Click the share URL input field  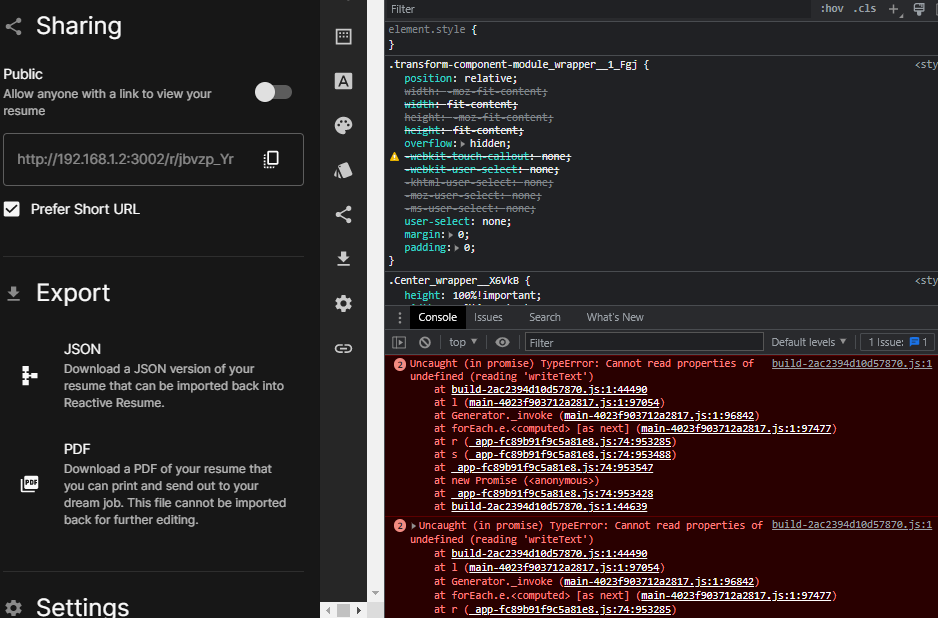(x=153, y=159)
